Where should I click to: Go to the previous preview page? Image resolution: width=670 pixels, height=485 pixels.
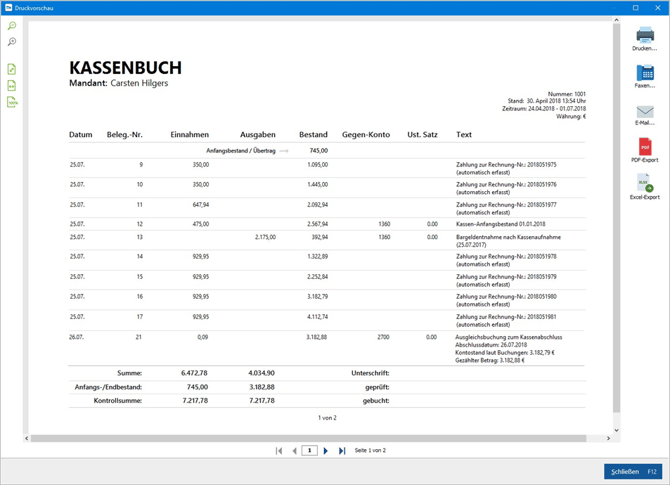[x=294, y=451]
